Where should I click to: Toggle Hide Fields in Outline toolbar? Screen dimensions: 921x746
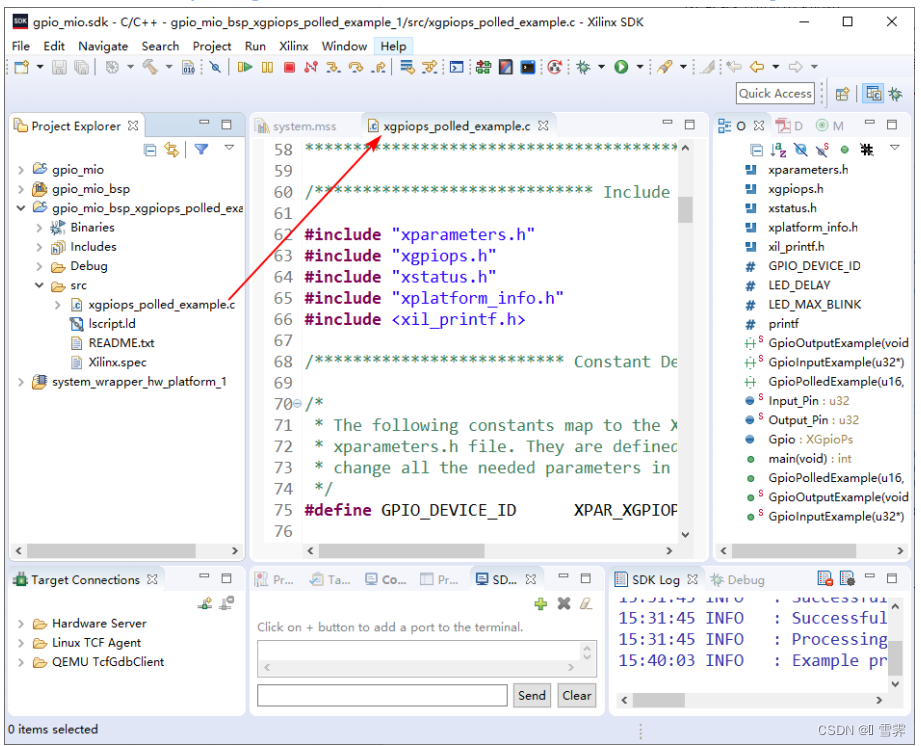pos(800,150)
